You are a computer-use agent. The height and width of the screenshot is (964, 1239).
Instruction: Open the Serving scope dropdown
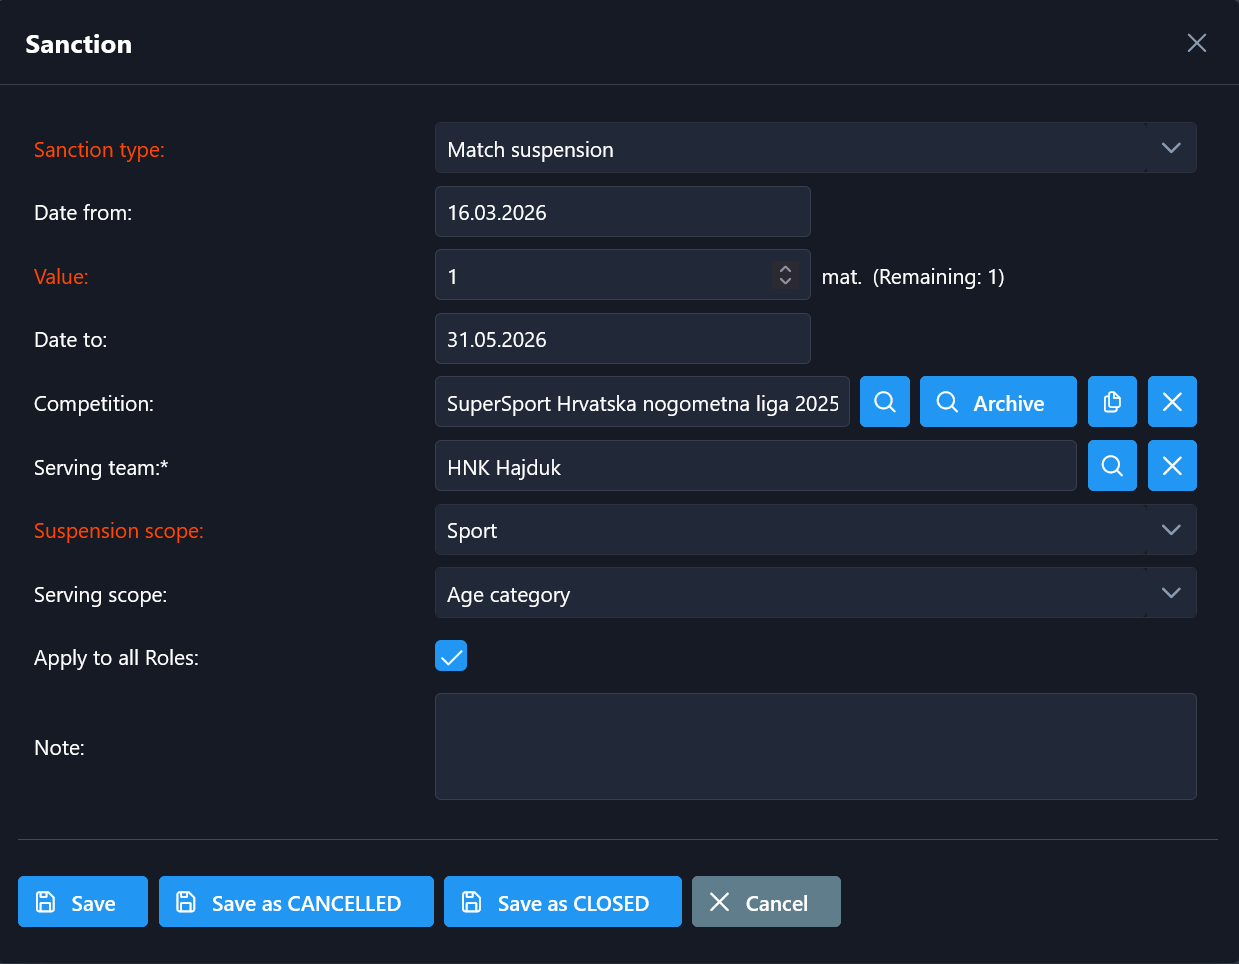point(1170,593)
